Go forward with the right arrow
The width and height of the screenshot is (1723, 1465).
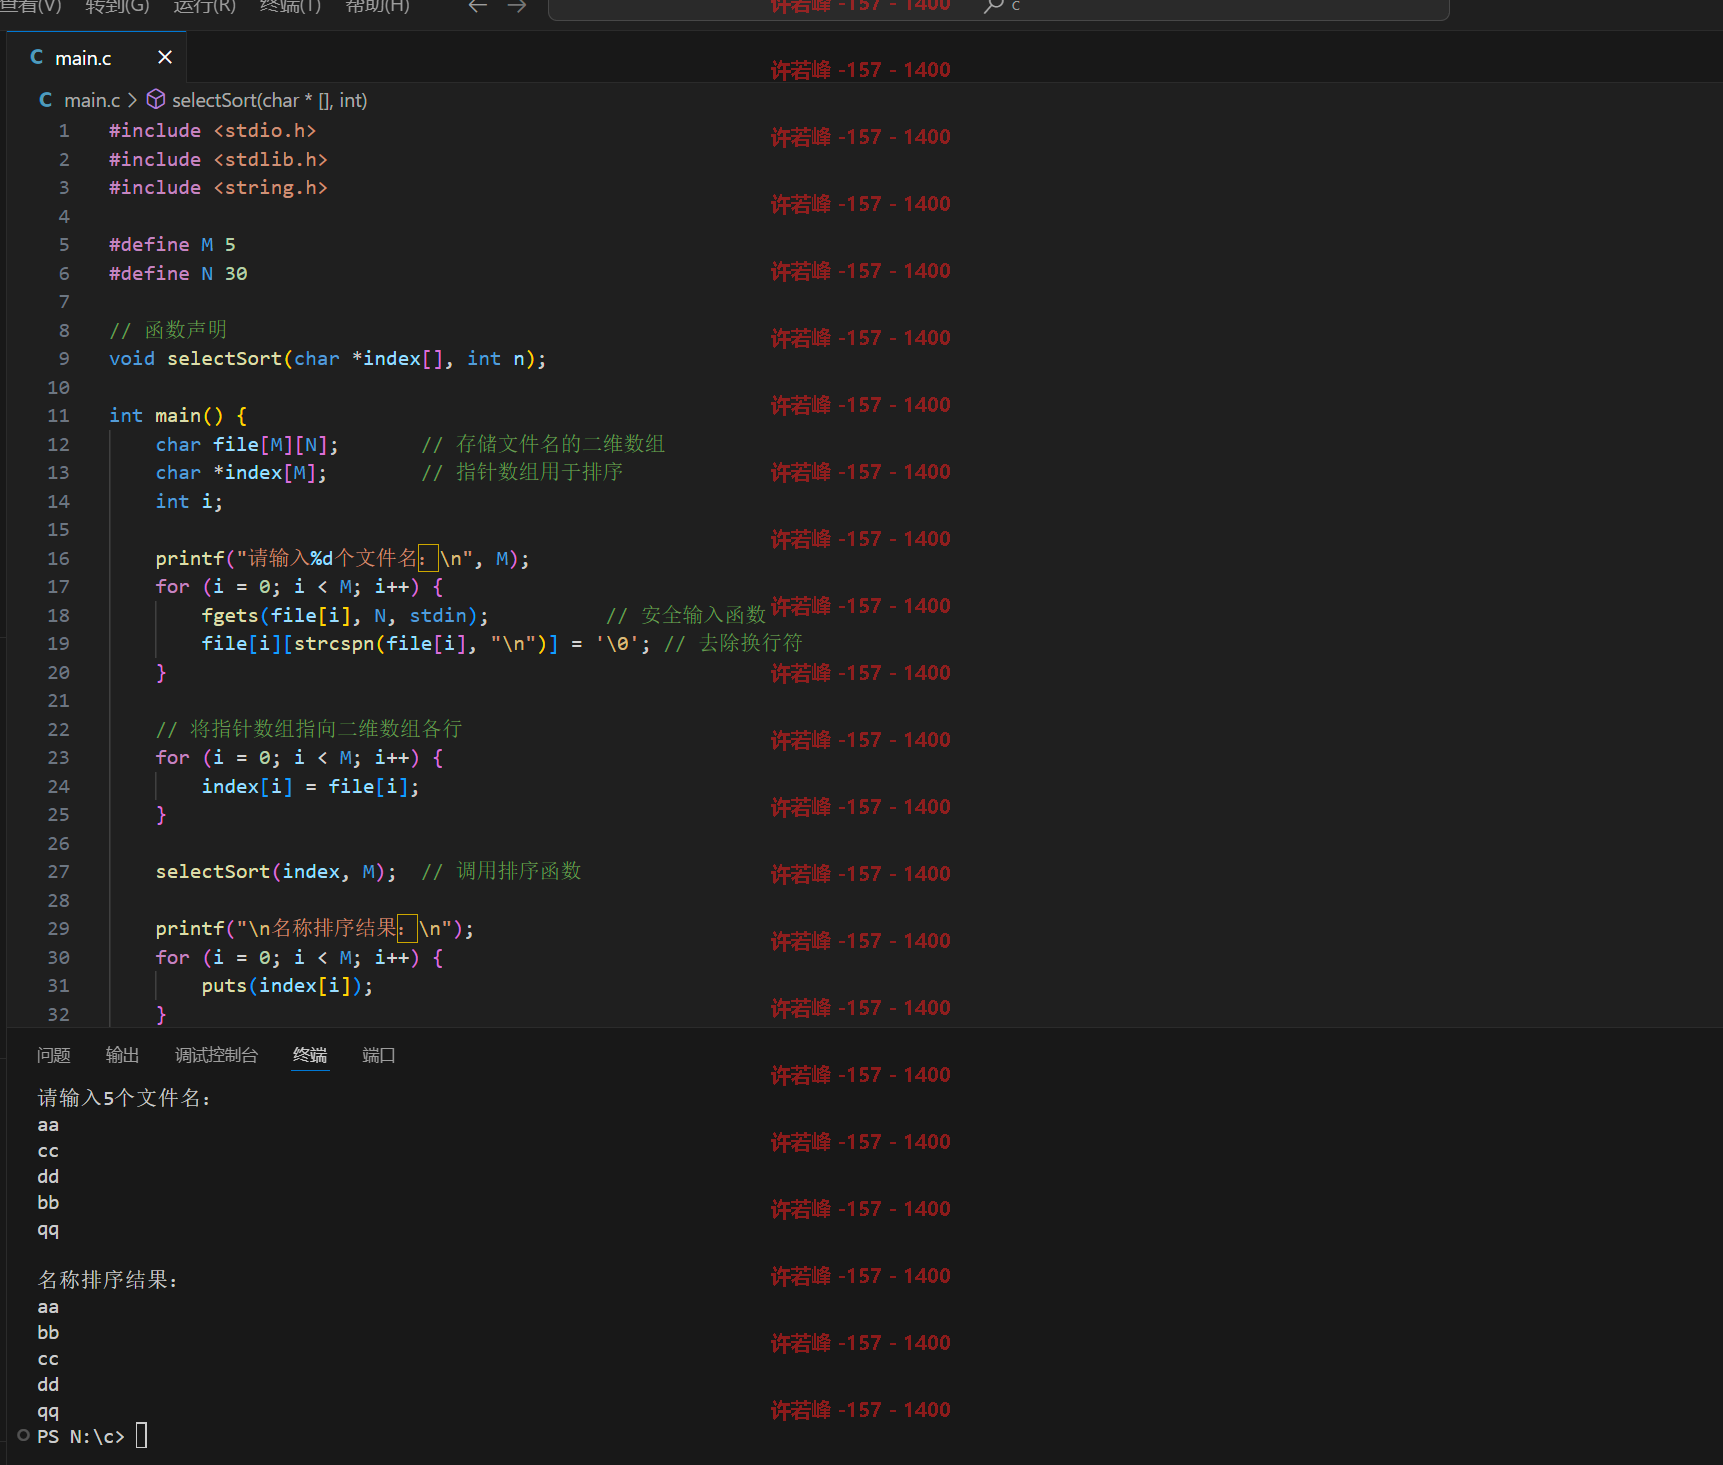517,6
